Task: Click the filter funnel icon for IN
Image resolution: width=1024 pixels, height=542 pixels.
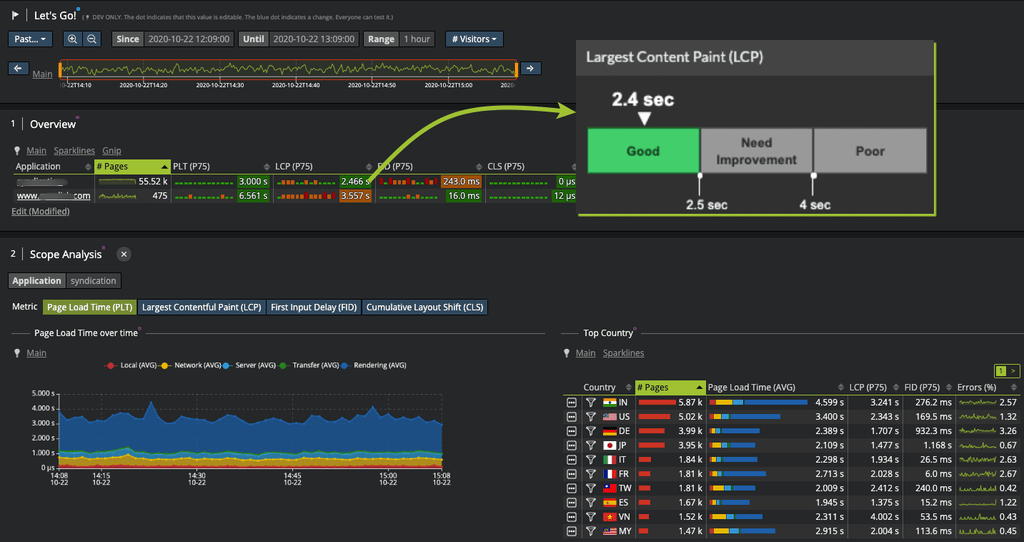Action: point(590,403)
